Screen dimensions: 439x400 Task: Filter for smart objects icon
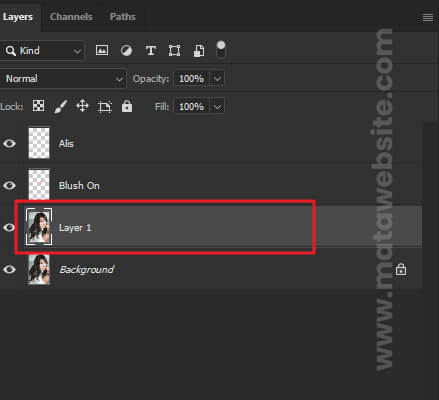click(x=199, y=51)
